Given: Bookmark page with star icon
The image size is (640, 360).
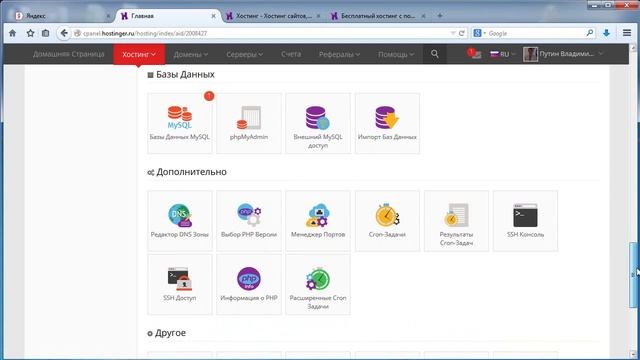Looking at the screenshot, I should pyautogui.click(x=30, y=33).
